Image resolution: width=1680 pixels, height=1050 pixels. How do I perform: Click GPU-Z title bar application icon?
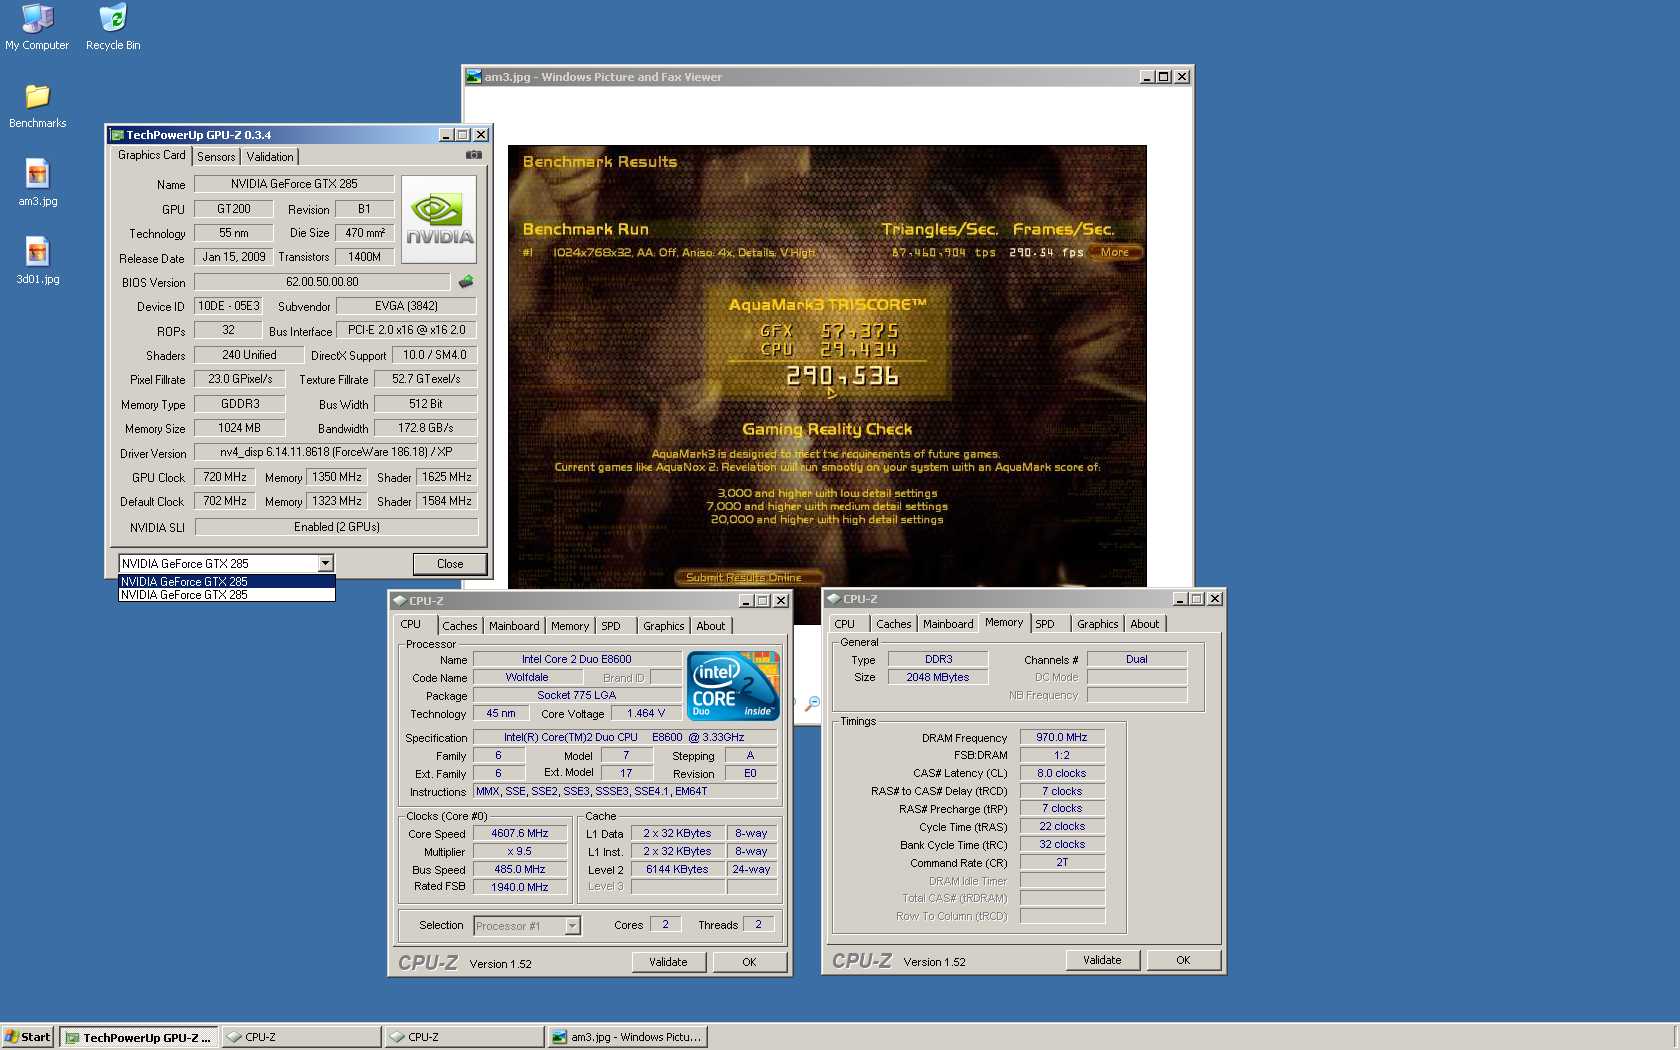(x=117, y=135)
